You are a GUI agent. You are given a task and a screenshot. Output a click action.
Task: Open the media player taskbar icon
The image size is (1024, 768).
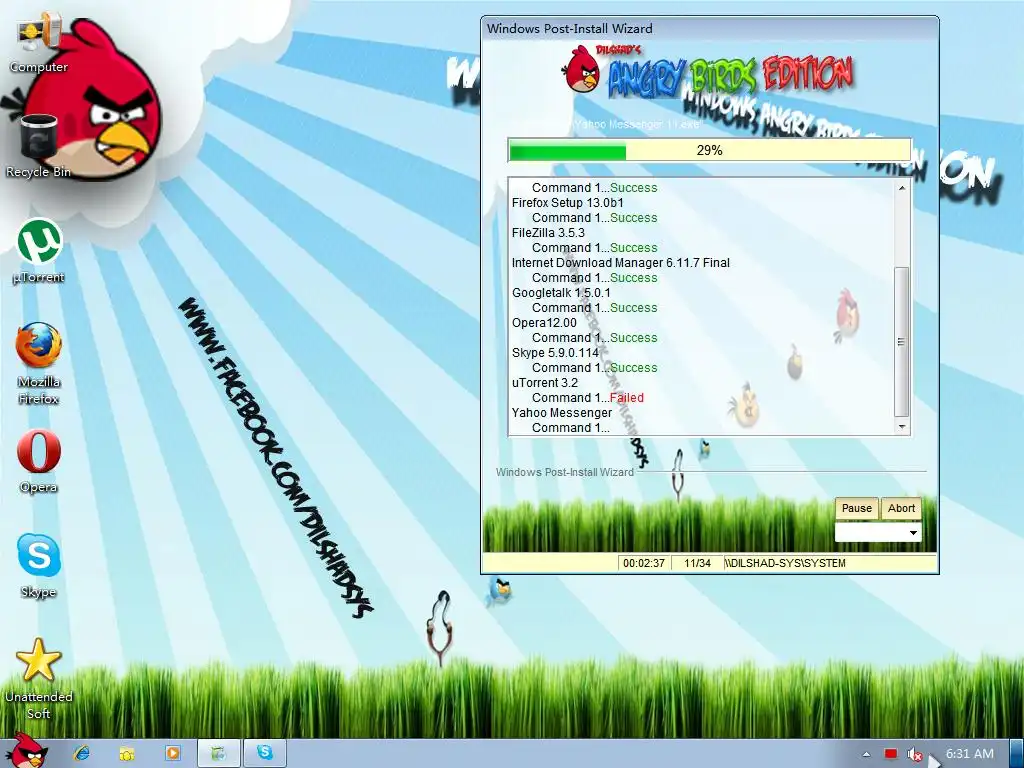pyautogui.click(x=172, y=753)
